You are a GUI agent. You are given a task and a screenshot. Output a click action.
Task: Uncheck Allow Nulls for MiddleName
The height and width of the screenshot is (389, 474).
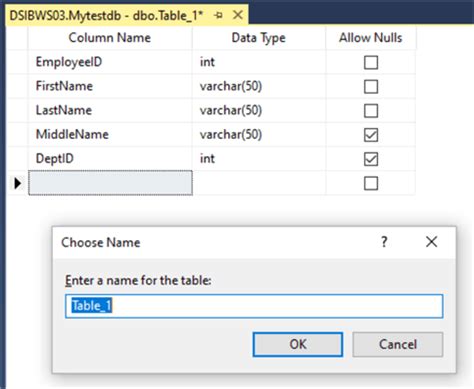pyautogui.click(x=371, y=135)
